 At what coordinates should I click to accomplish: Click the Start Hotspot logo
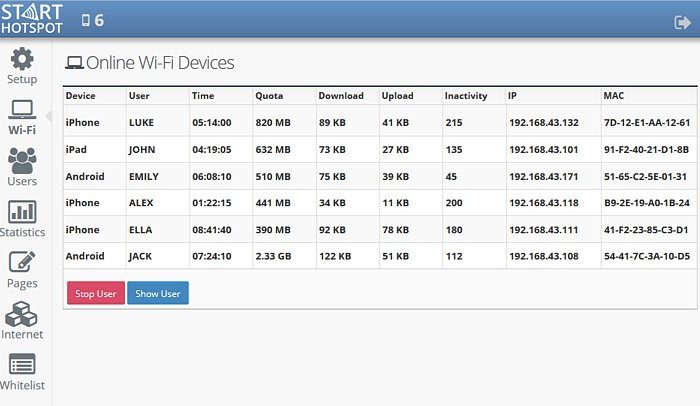coord(32,19)
